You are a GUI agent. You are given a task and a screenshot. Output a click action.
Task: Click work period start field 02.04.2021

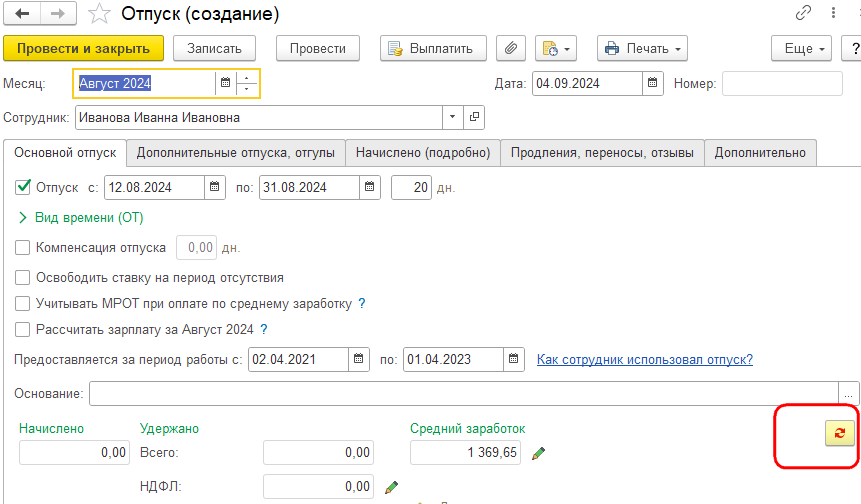[299, 359]
